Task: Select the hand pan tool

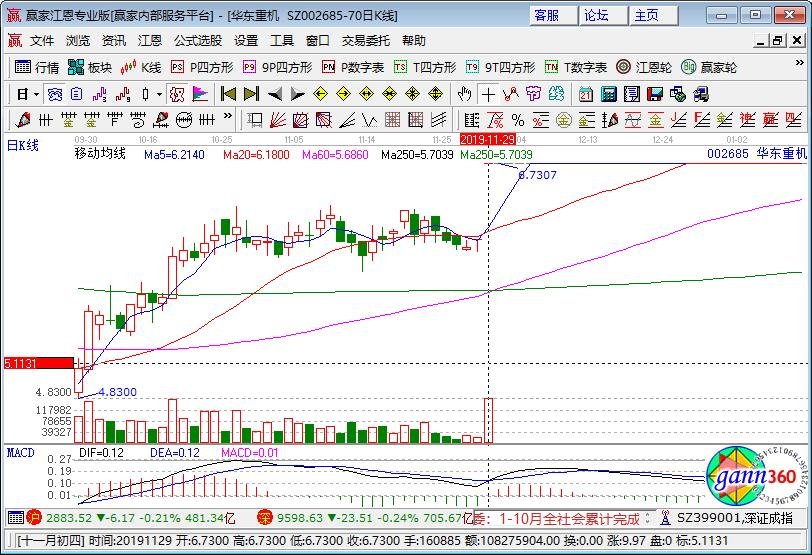Action: click(465, 94)
